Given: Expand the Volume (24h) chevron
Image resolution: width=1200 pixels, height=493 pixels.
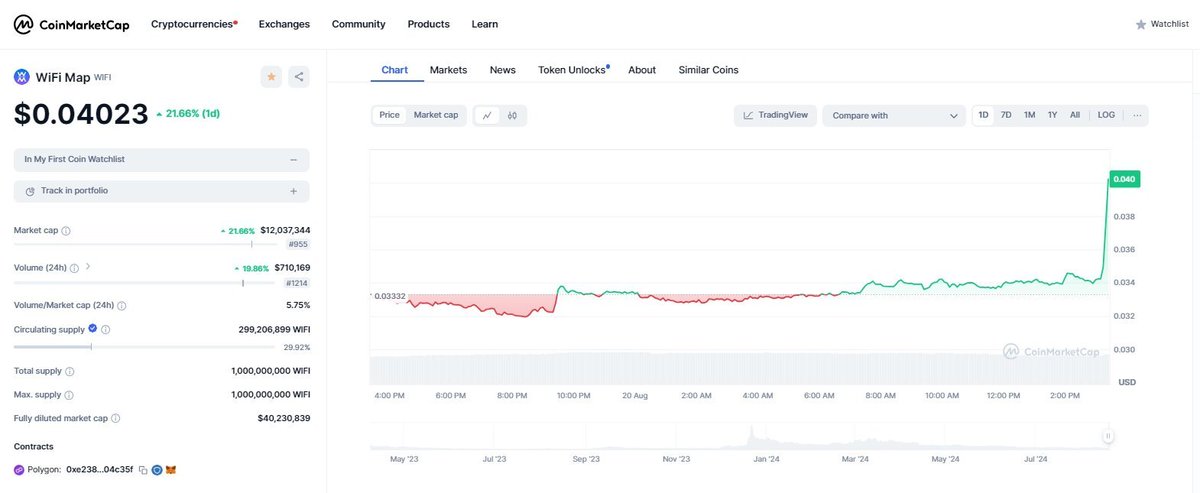Looking at the screenshot, I should 88,267.
